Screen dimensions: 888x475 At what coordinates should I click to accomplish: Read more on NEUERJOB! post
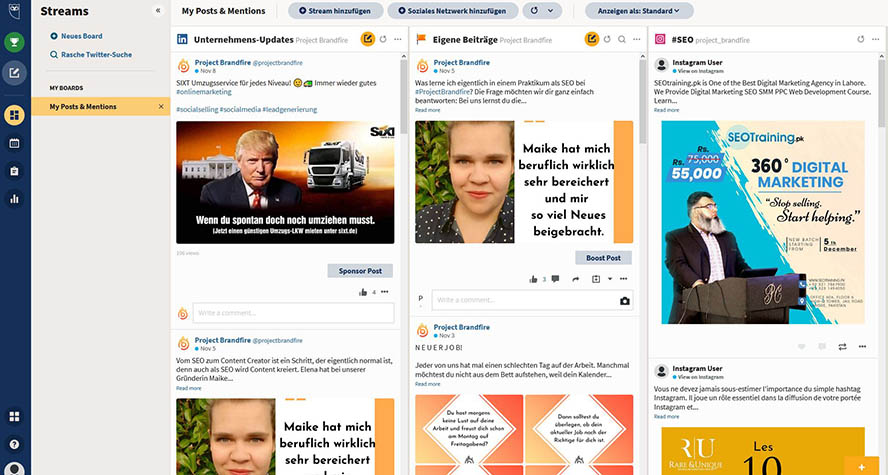428,384
